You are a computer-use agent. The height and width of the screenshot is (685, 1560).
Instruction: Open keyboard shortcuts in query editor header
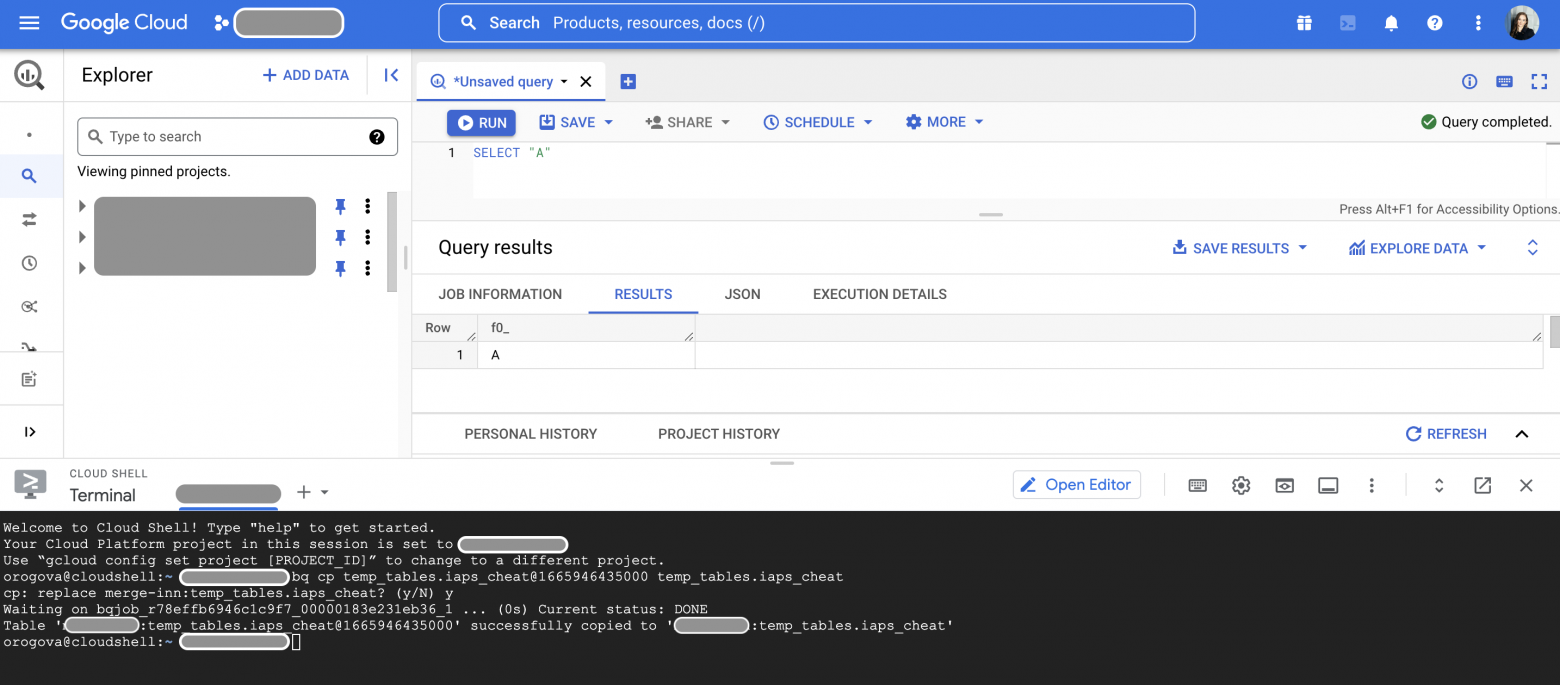[1504, 82]
